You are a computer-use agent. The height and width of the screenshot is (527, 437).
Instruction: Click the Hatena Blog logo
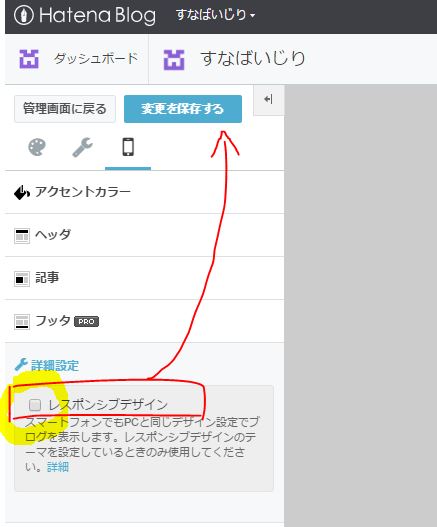85,15
